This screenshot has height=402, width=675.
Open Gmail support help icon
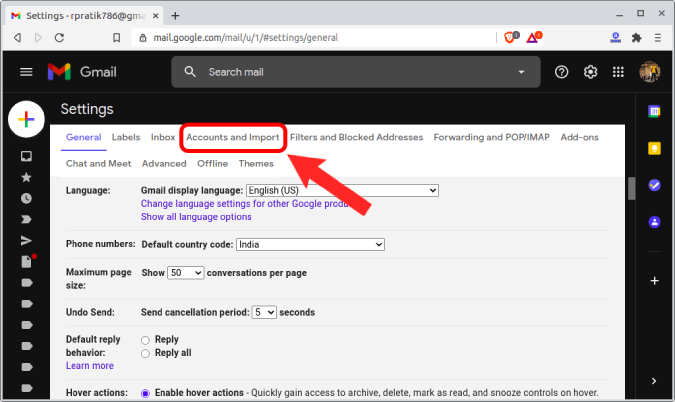click(561, 72)
